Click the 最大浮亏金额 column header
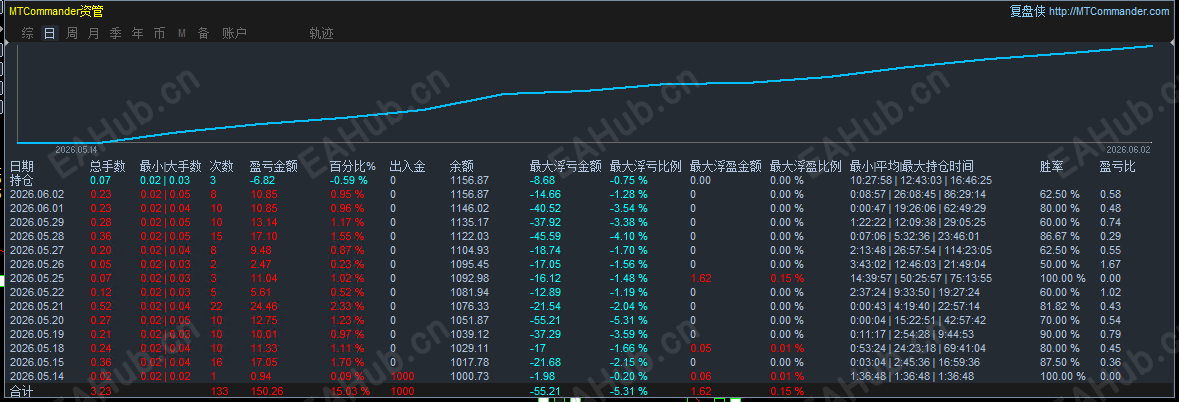Image resolution: width=1179 pixels, height=402 pixels. pos(566,166)
